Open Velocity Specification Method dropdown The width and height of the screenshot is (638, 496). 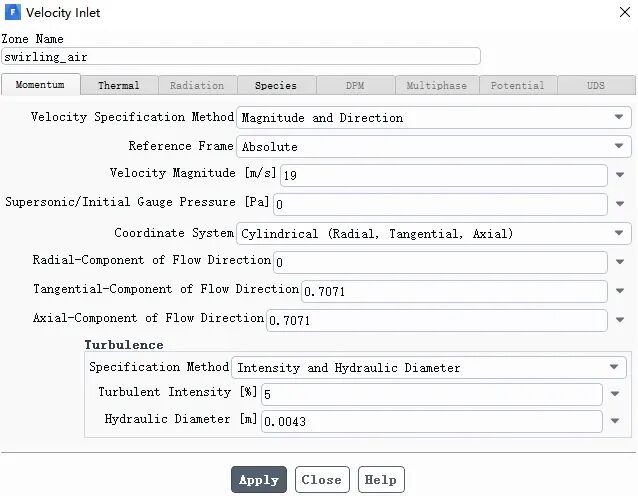click(x=433, y=118)
